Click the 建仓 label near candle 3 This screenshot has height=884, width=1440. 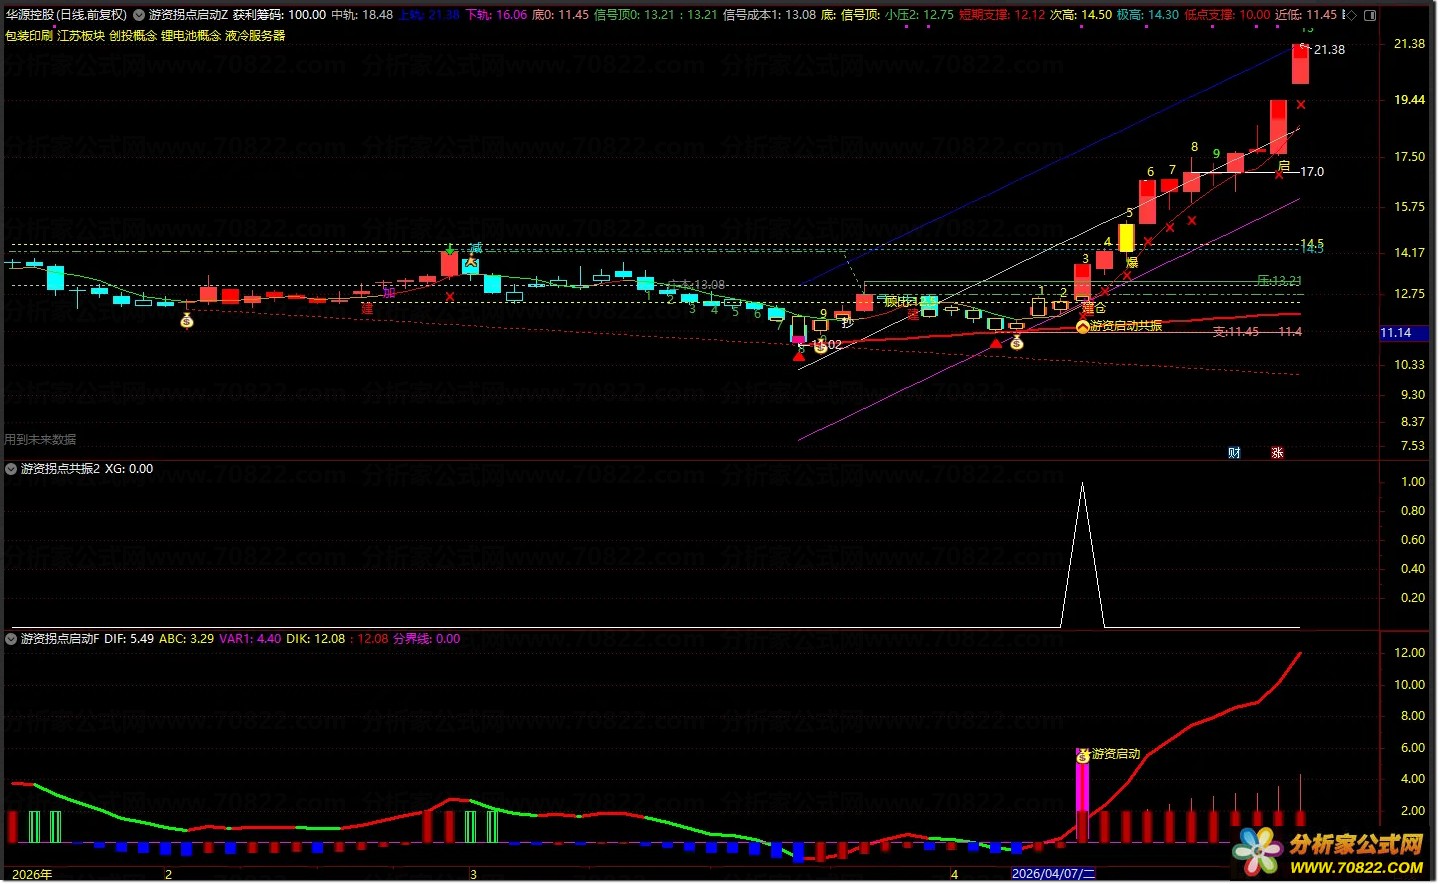tap(1094, 308)
